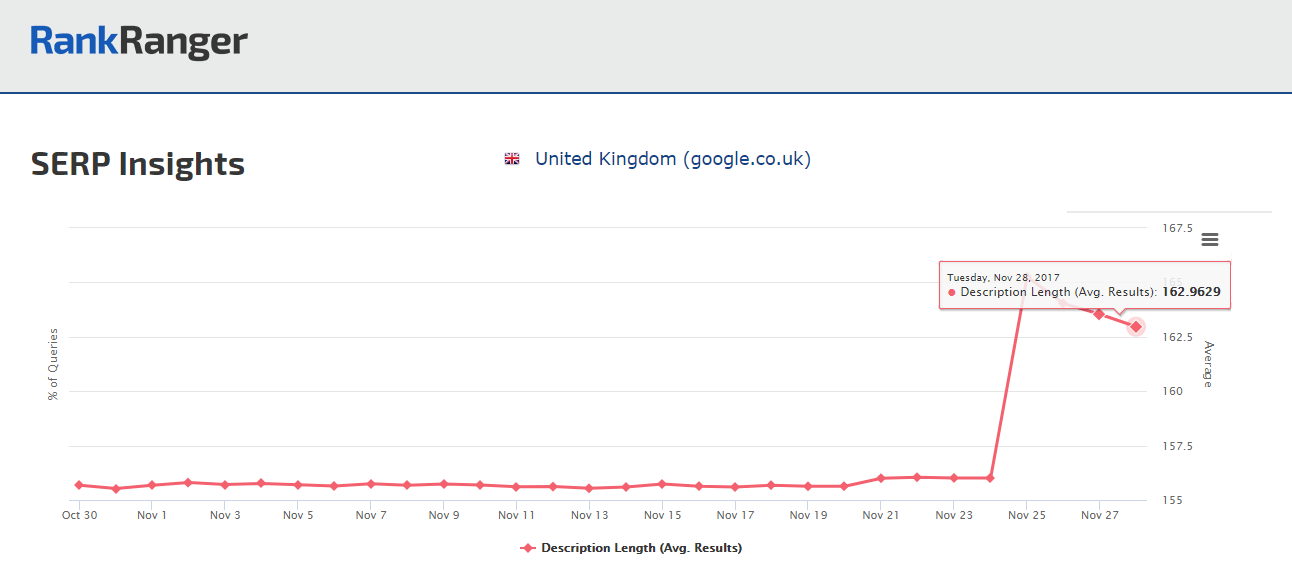The width and height of the screenshot is (1292, 584).
Task: Click the 'Average' right axis title
Action: pyautogui.click(x=1208, y=364)
